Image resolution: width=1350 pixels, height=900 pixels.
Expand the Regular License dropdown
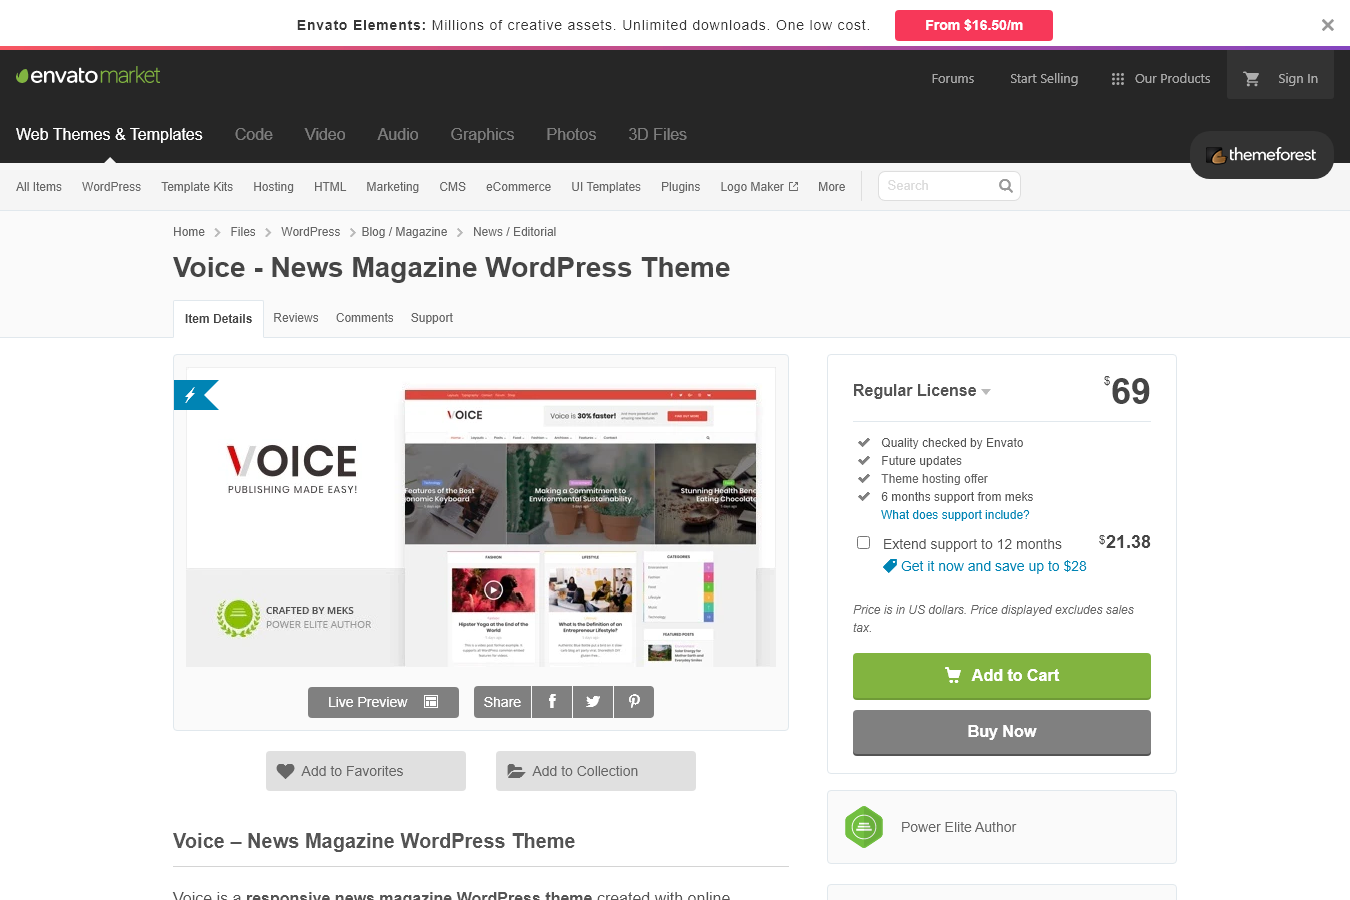[922, 391]
